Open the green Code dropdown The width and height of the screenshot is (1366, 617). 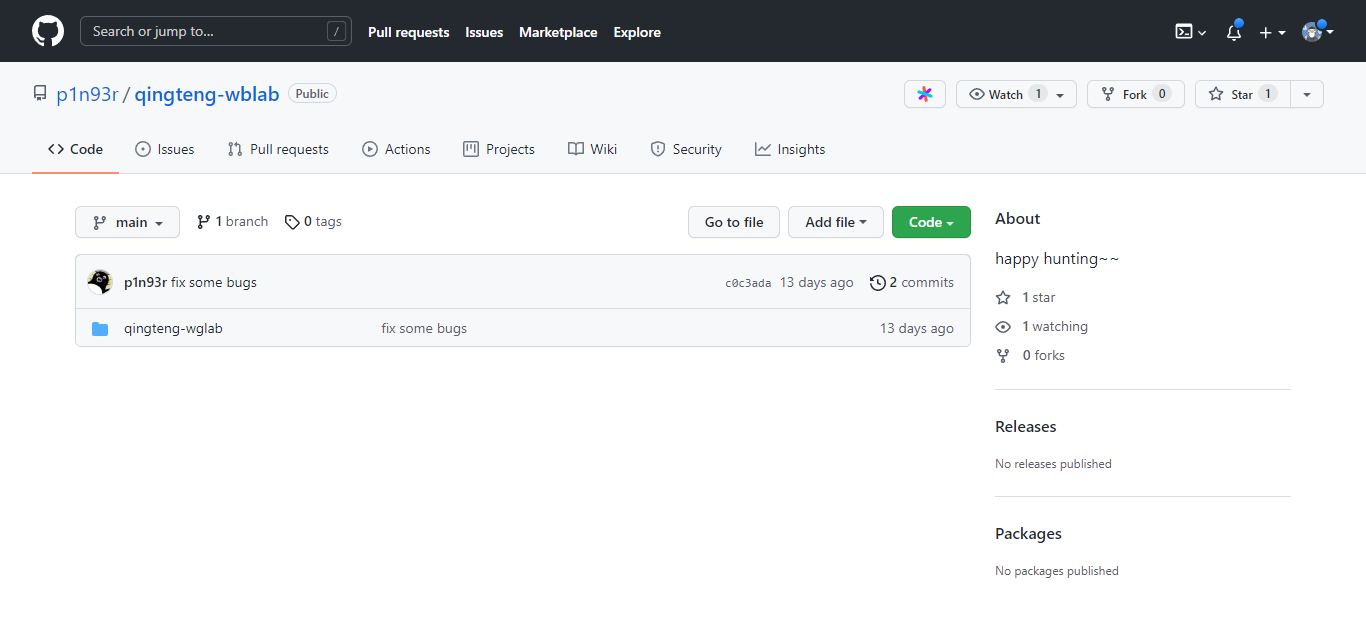click(x=931, y=222)
